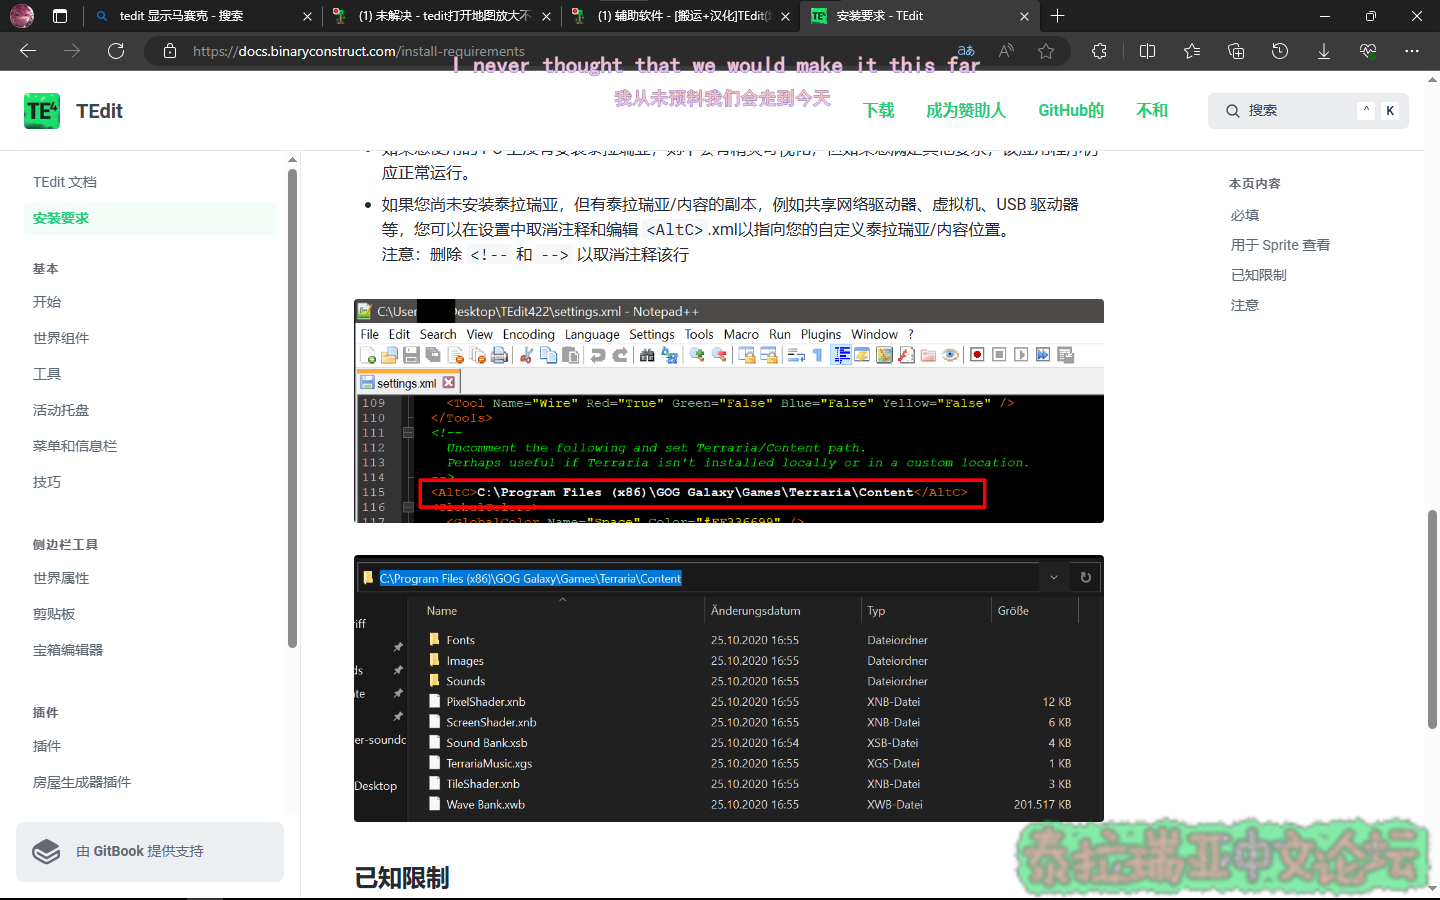Viewport: 1440px width, 900px height.
Task: Click the GitBook logo icon
Action: [46, 851]
